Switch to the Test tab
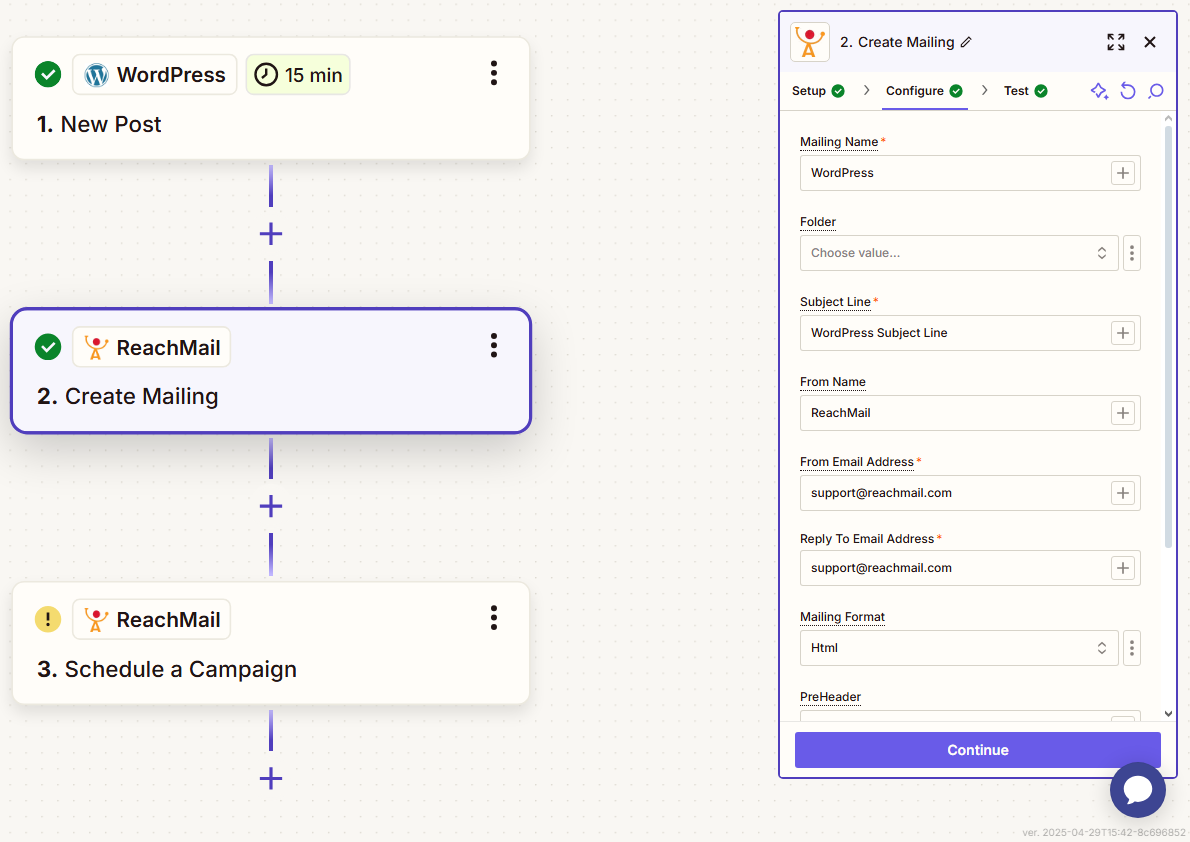1190x842 pixels. pyautogui.click(x=1025, y=91)
